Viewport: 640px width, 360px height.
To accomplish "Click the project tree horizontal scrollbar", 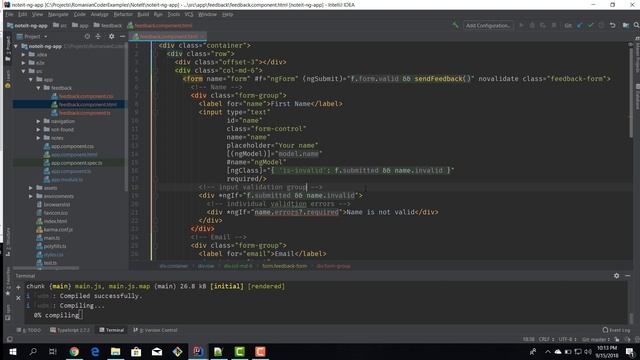I will [47, 268].
